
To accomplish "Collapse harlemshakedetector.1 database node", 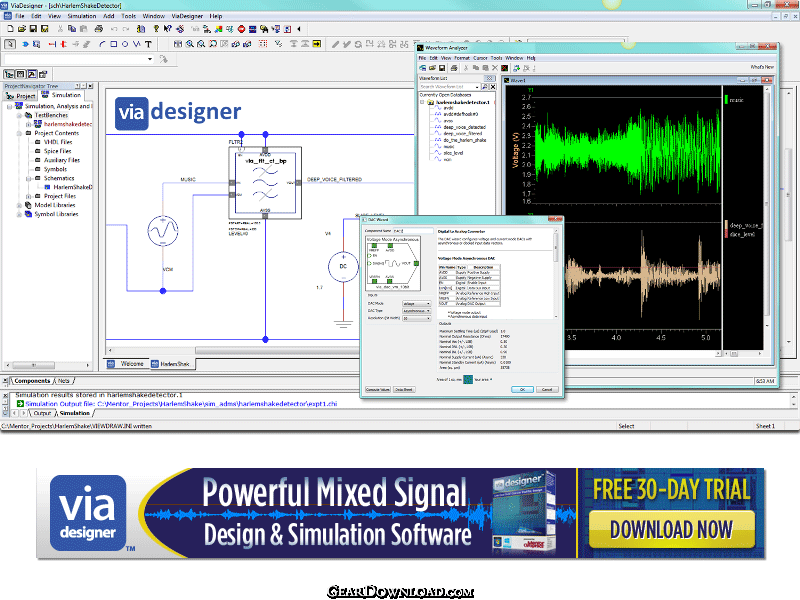I will point(422,102).
